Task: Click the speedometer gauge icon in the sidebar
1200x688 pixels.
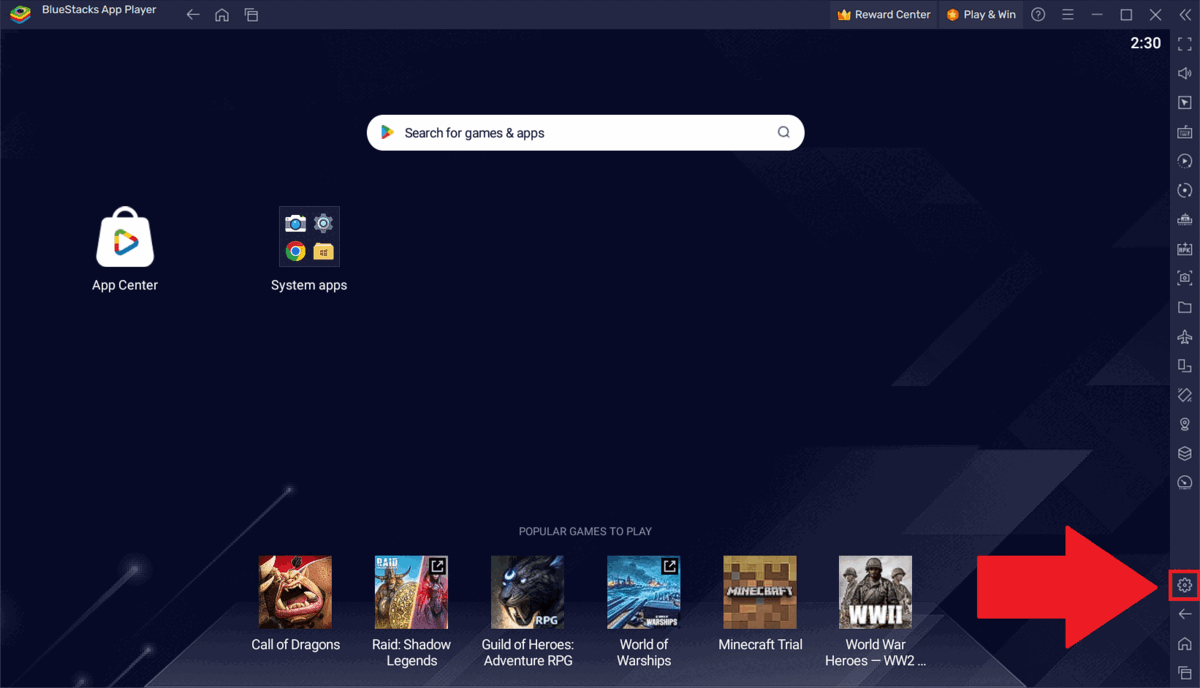Action: [1185, 483]
